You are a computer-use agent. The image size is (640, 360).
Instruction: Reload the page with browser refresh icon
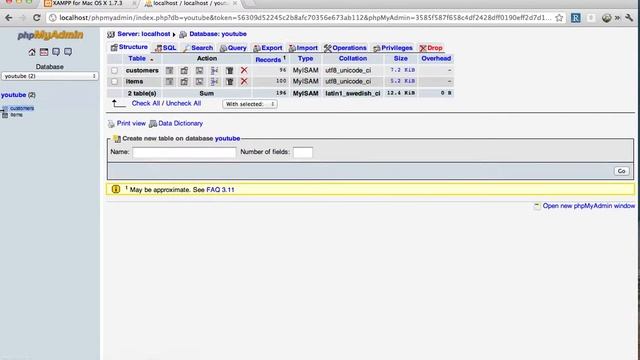37,18
